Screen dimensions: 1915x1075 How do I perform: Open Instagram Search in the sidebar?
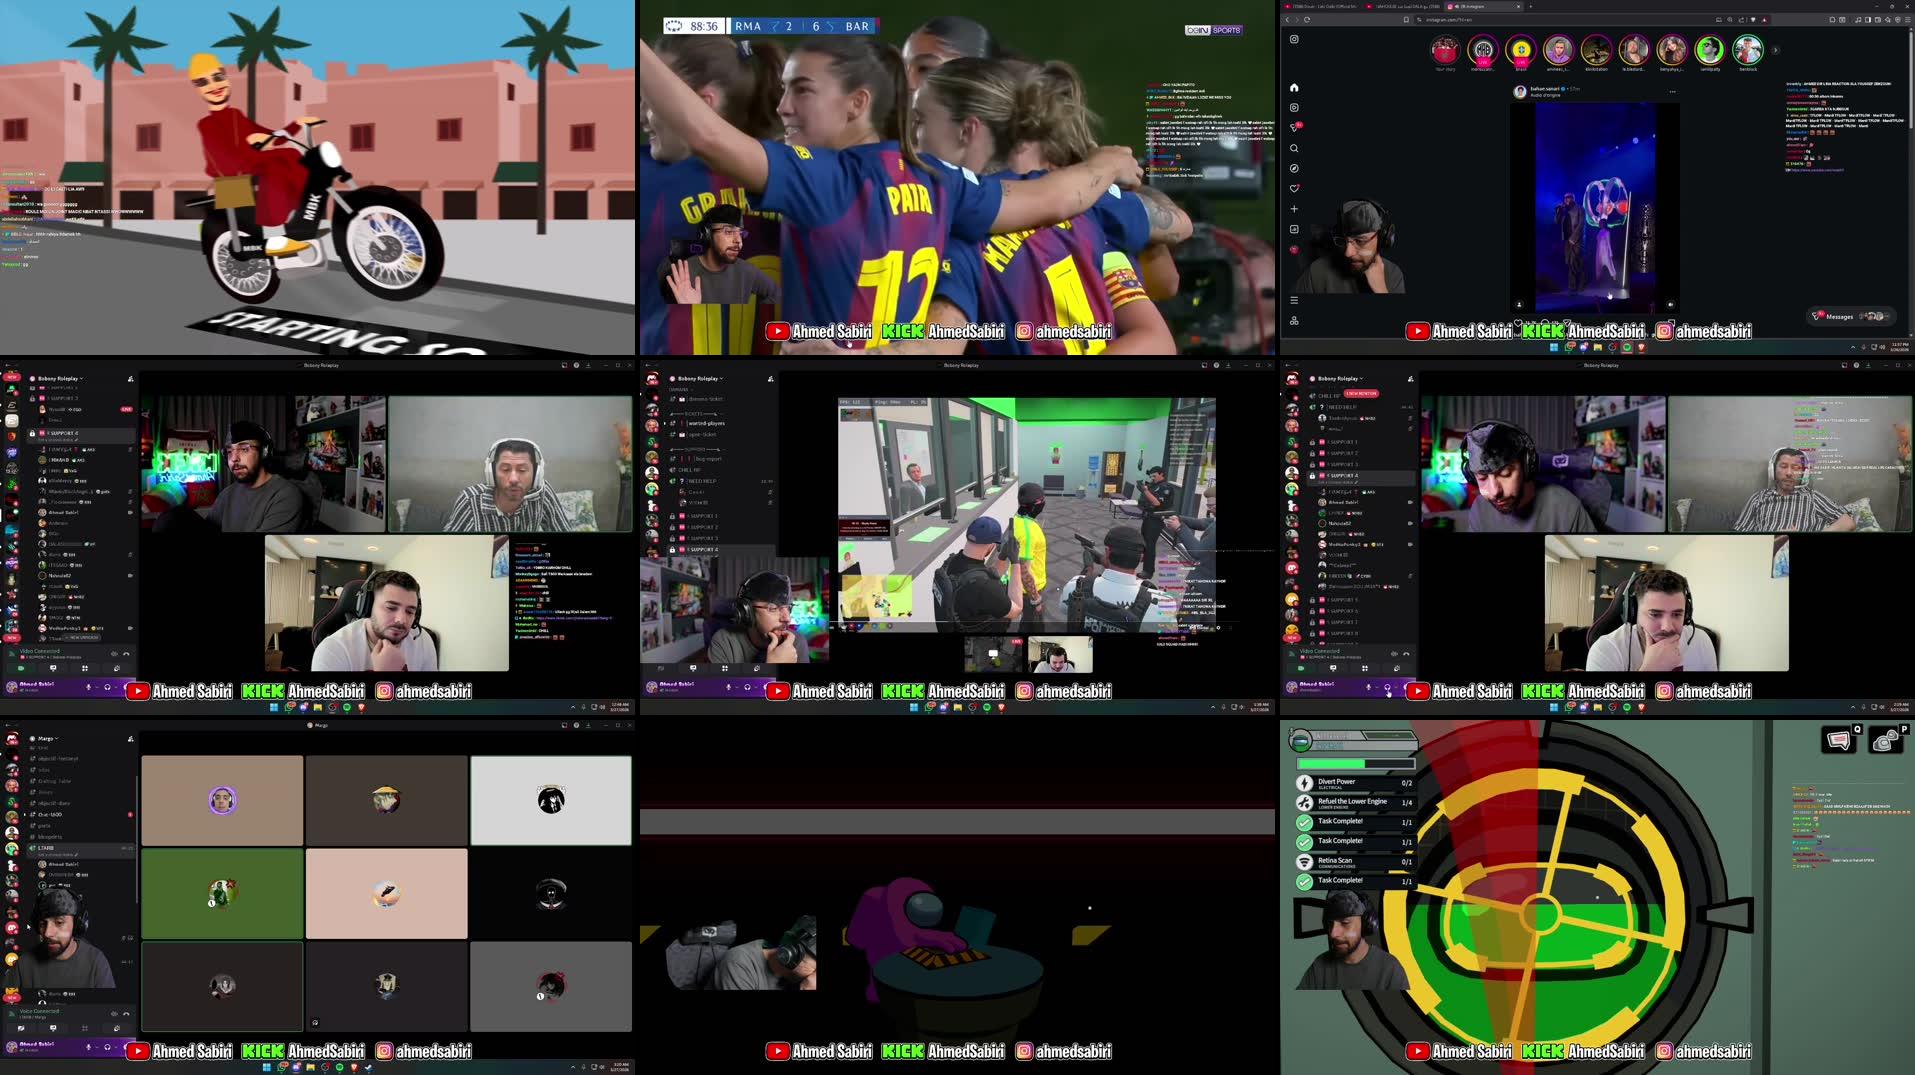(x=1294, y=148)
